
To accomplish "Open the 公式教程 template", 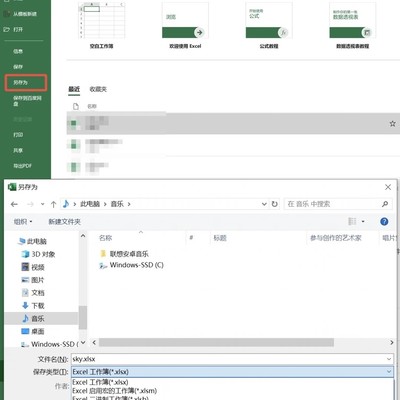I will (269, 21).
